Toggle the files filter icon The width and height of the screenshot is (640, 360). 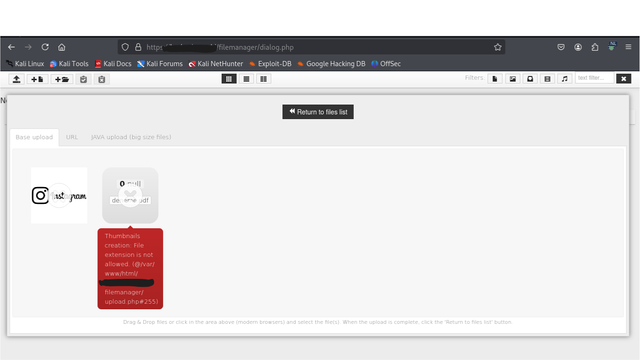495,78
